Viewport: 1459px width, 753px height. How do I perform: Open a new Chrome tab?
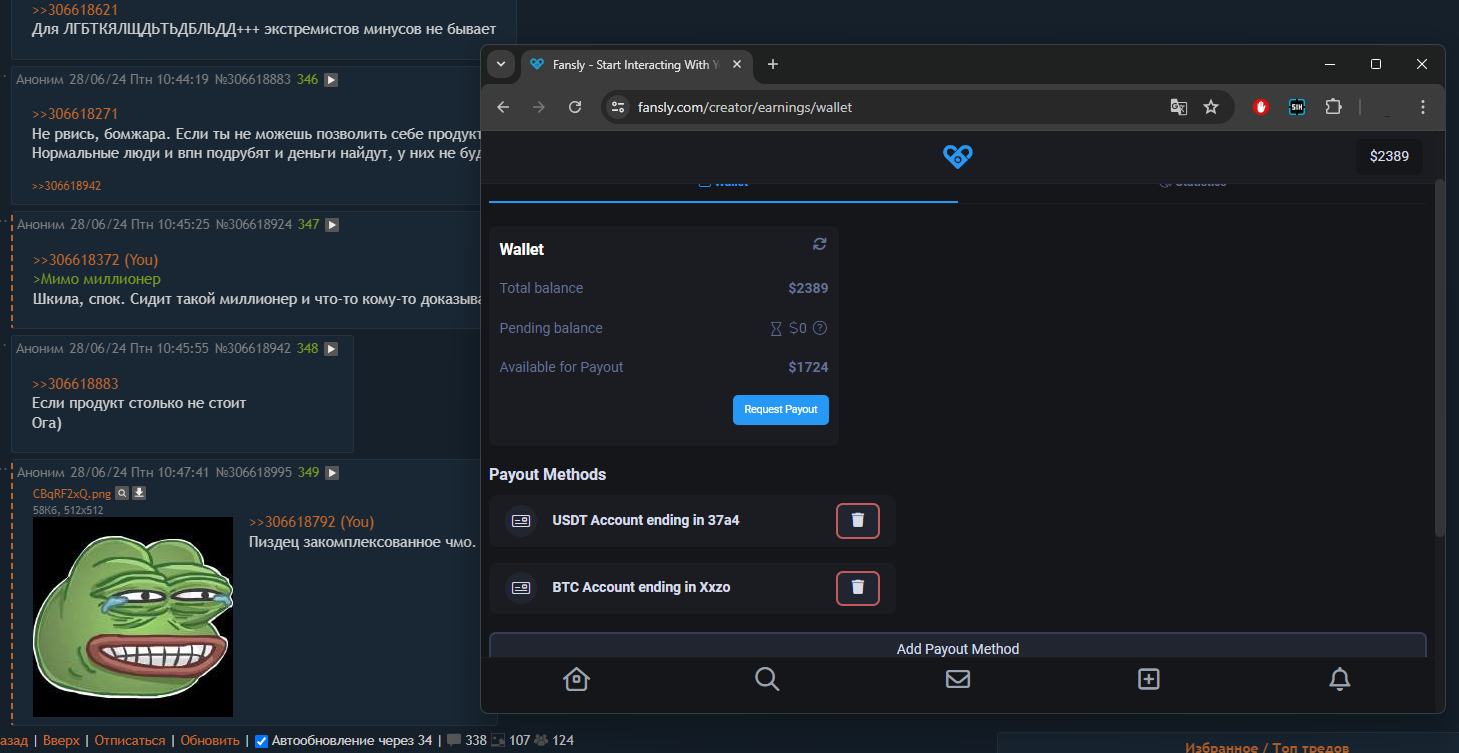(772, 64)
